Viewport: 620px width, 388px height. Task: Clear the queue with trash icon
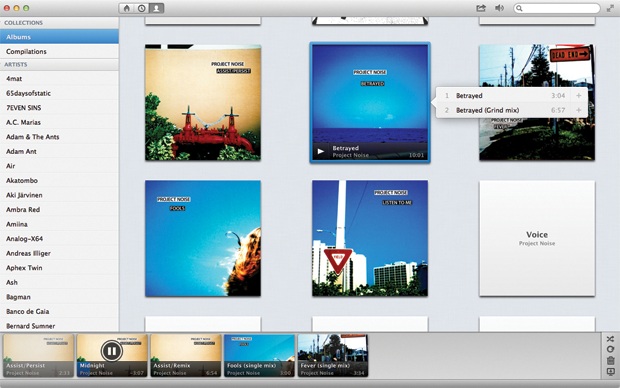pyautogui.click(x=611, y=360)
